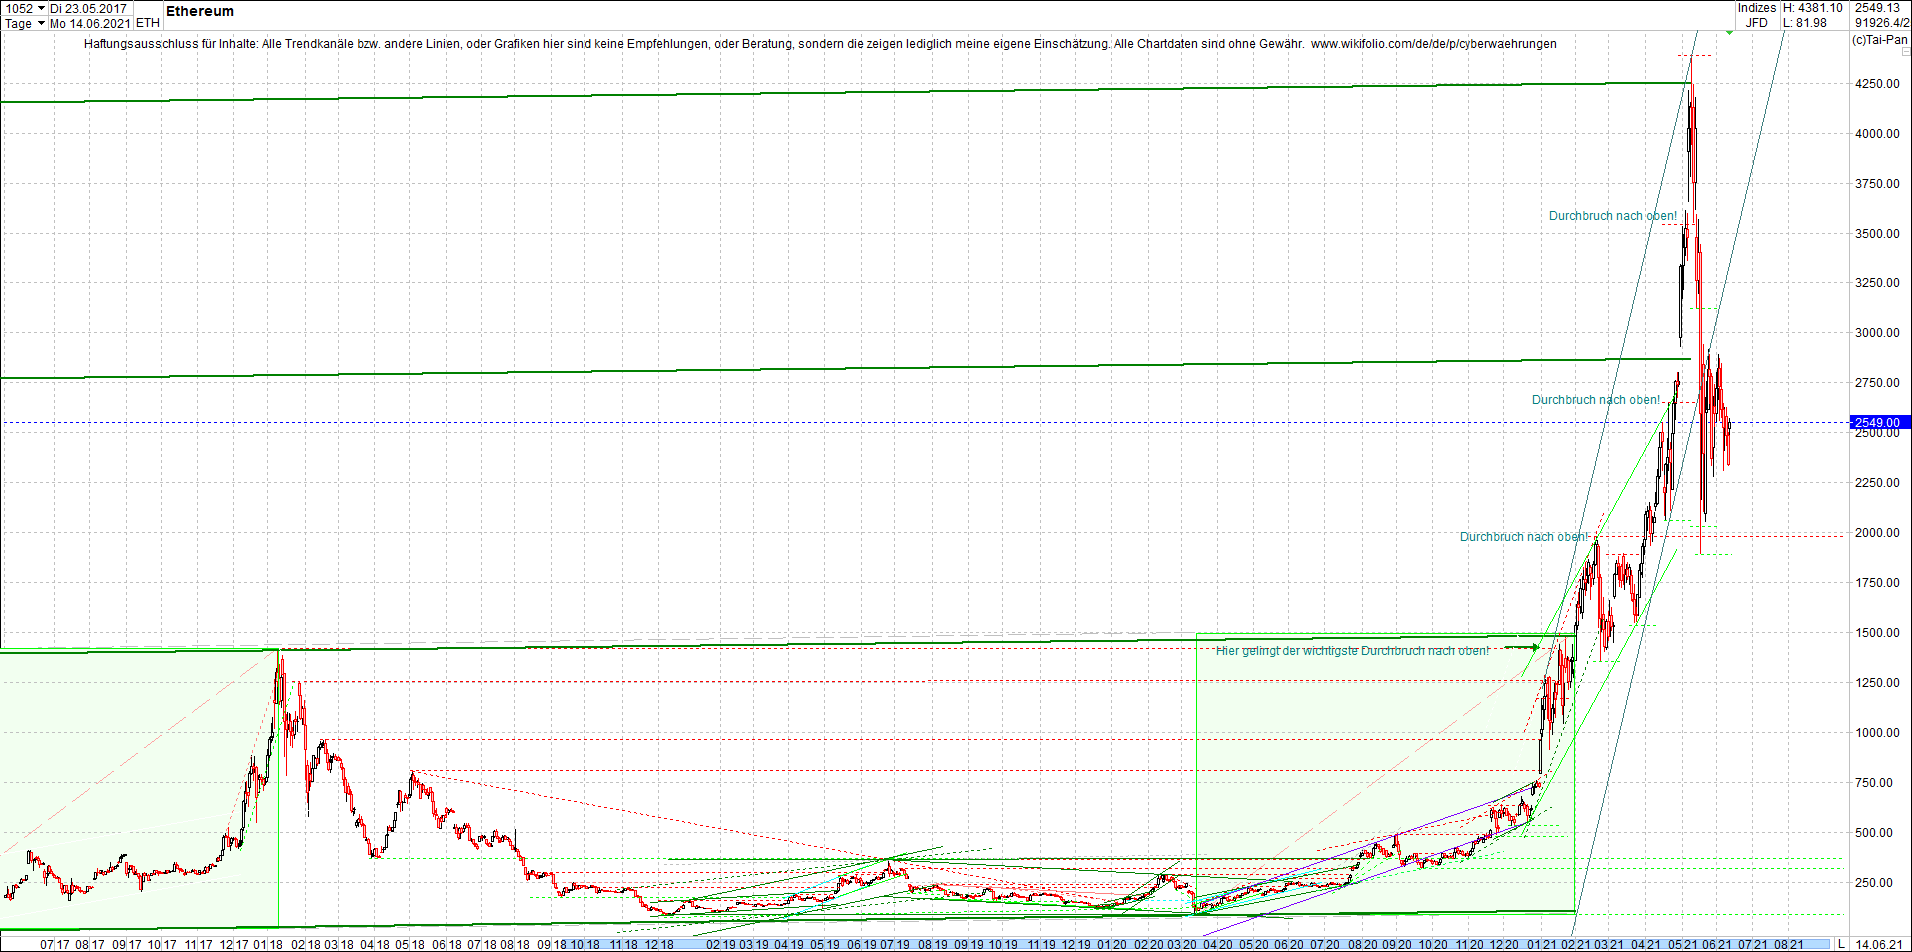
Task: Open the "1052" bar-count dropdown
Action: tap(21, 8)
